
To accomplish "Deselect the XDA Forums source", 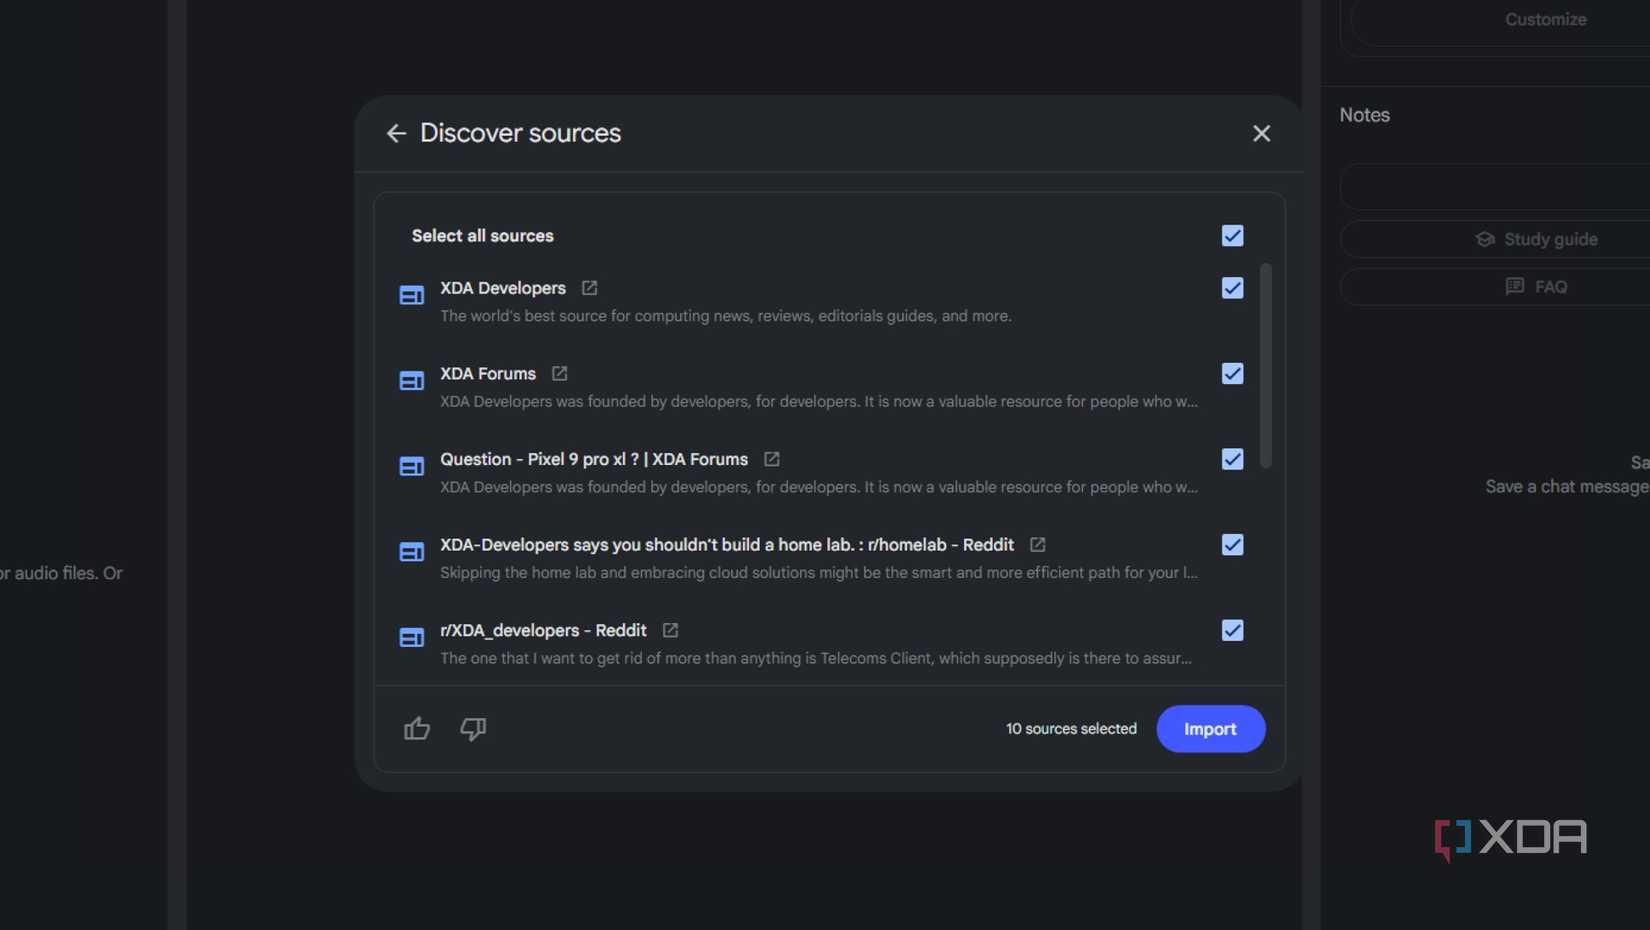I will pyautogui.click(x=1232, y=373).
